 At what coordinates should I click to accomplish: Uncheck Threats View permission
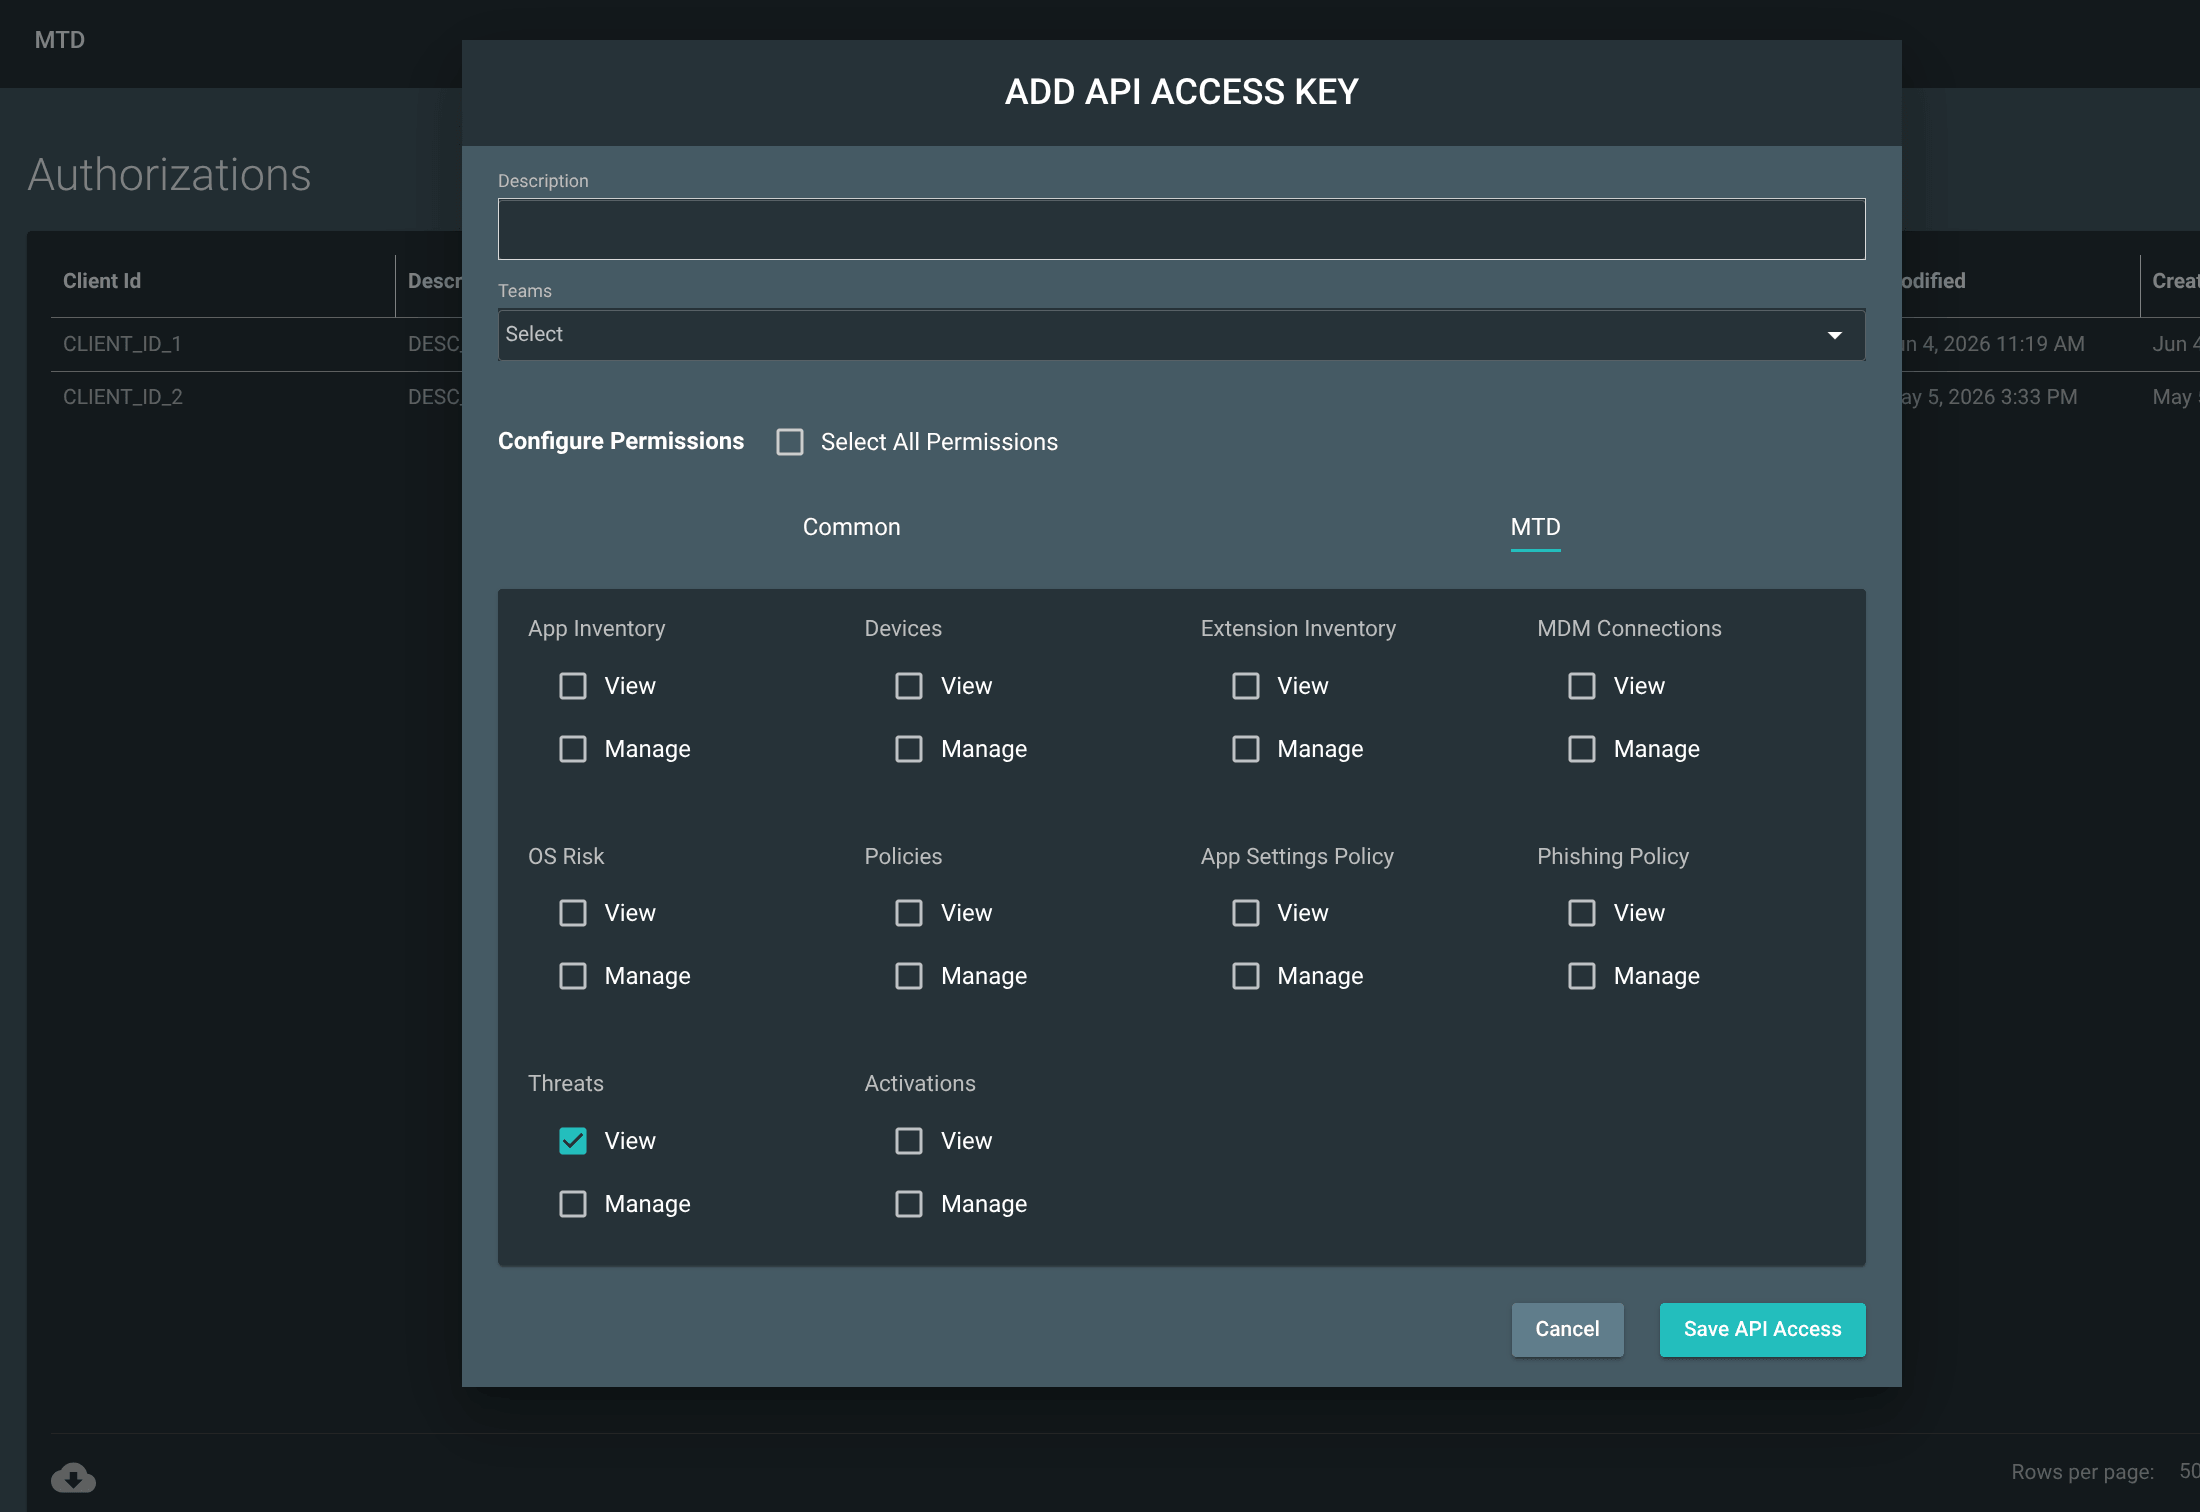573,1141
